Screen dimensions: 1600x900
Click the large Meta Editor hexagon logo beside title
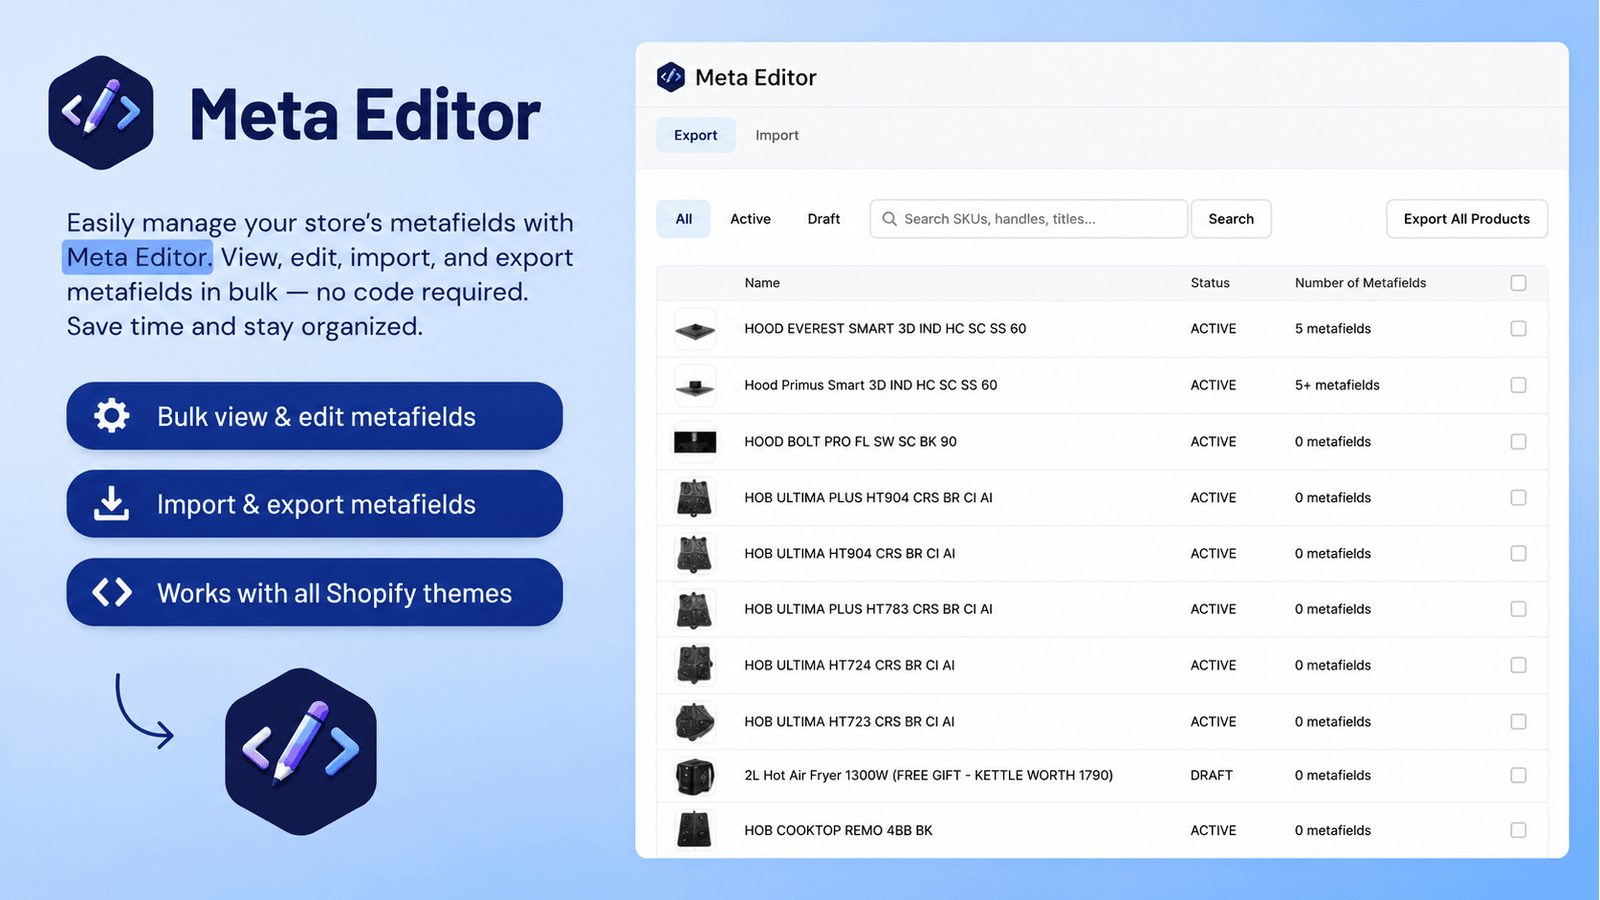(x=101, y=113)
